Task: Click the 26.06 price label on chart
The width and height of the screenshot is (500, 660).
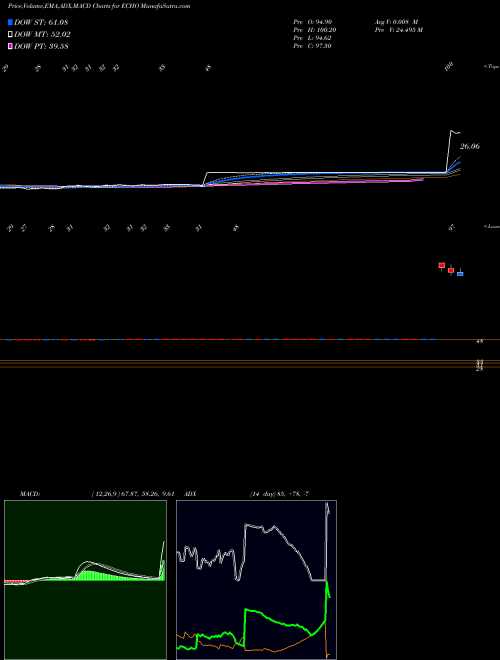Action: (x=470, y=146)
